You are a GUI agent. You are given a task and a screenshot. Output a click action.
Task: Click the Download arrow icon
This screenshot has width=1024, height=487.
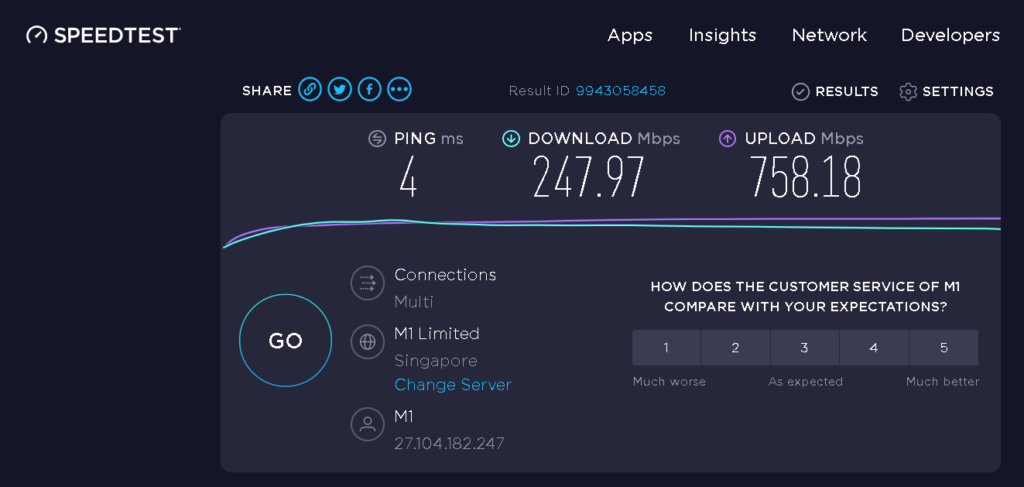point(511,138)
